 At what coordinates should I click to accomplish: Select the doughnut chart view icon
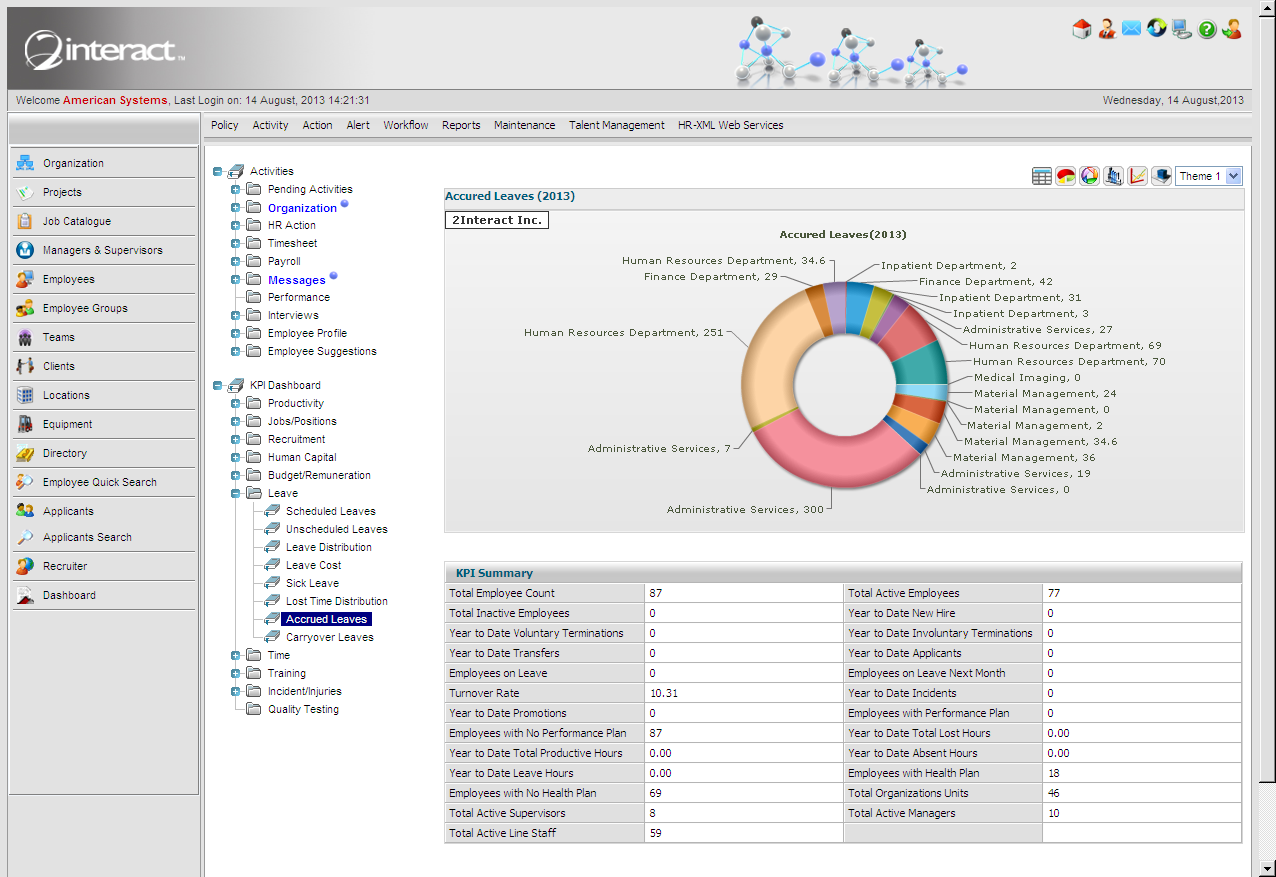(x=1090, y=176)
